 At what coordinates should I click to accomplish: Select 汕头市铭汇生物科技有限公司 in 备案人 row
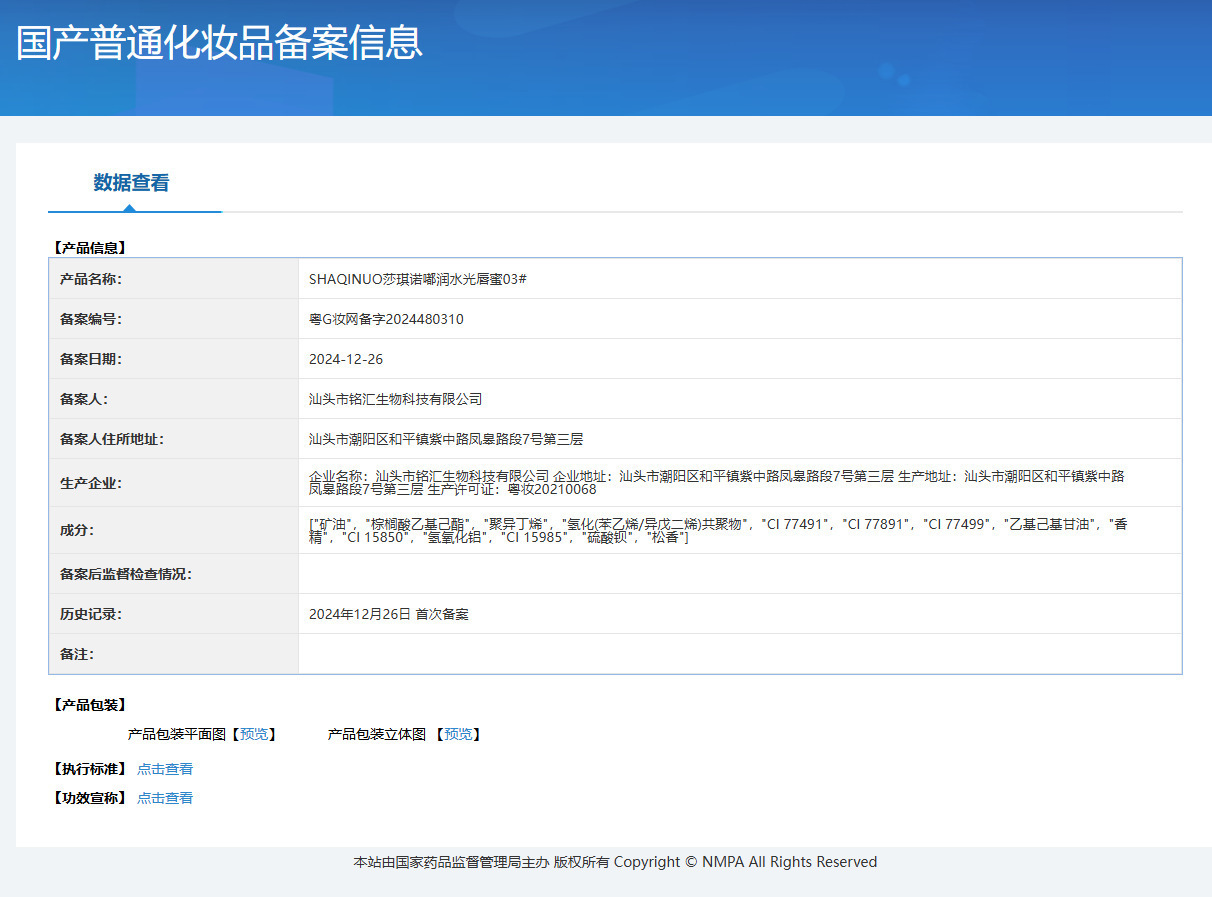point(396,399)
